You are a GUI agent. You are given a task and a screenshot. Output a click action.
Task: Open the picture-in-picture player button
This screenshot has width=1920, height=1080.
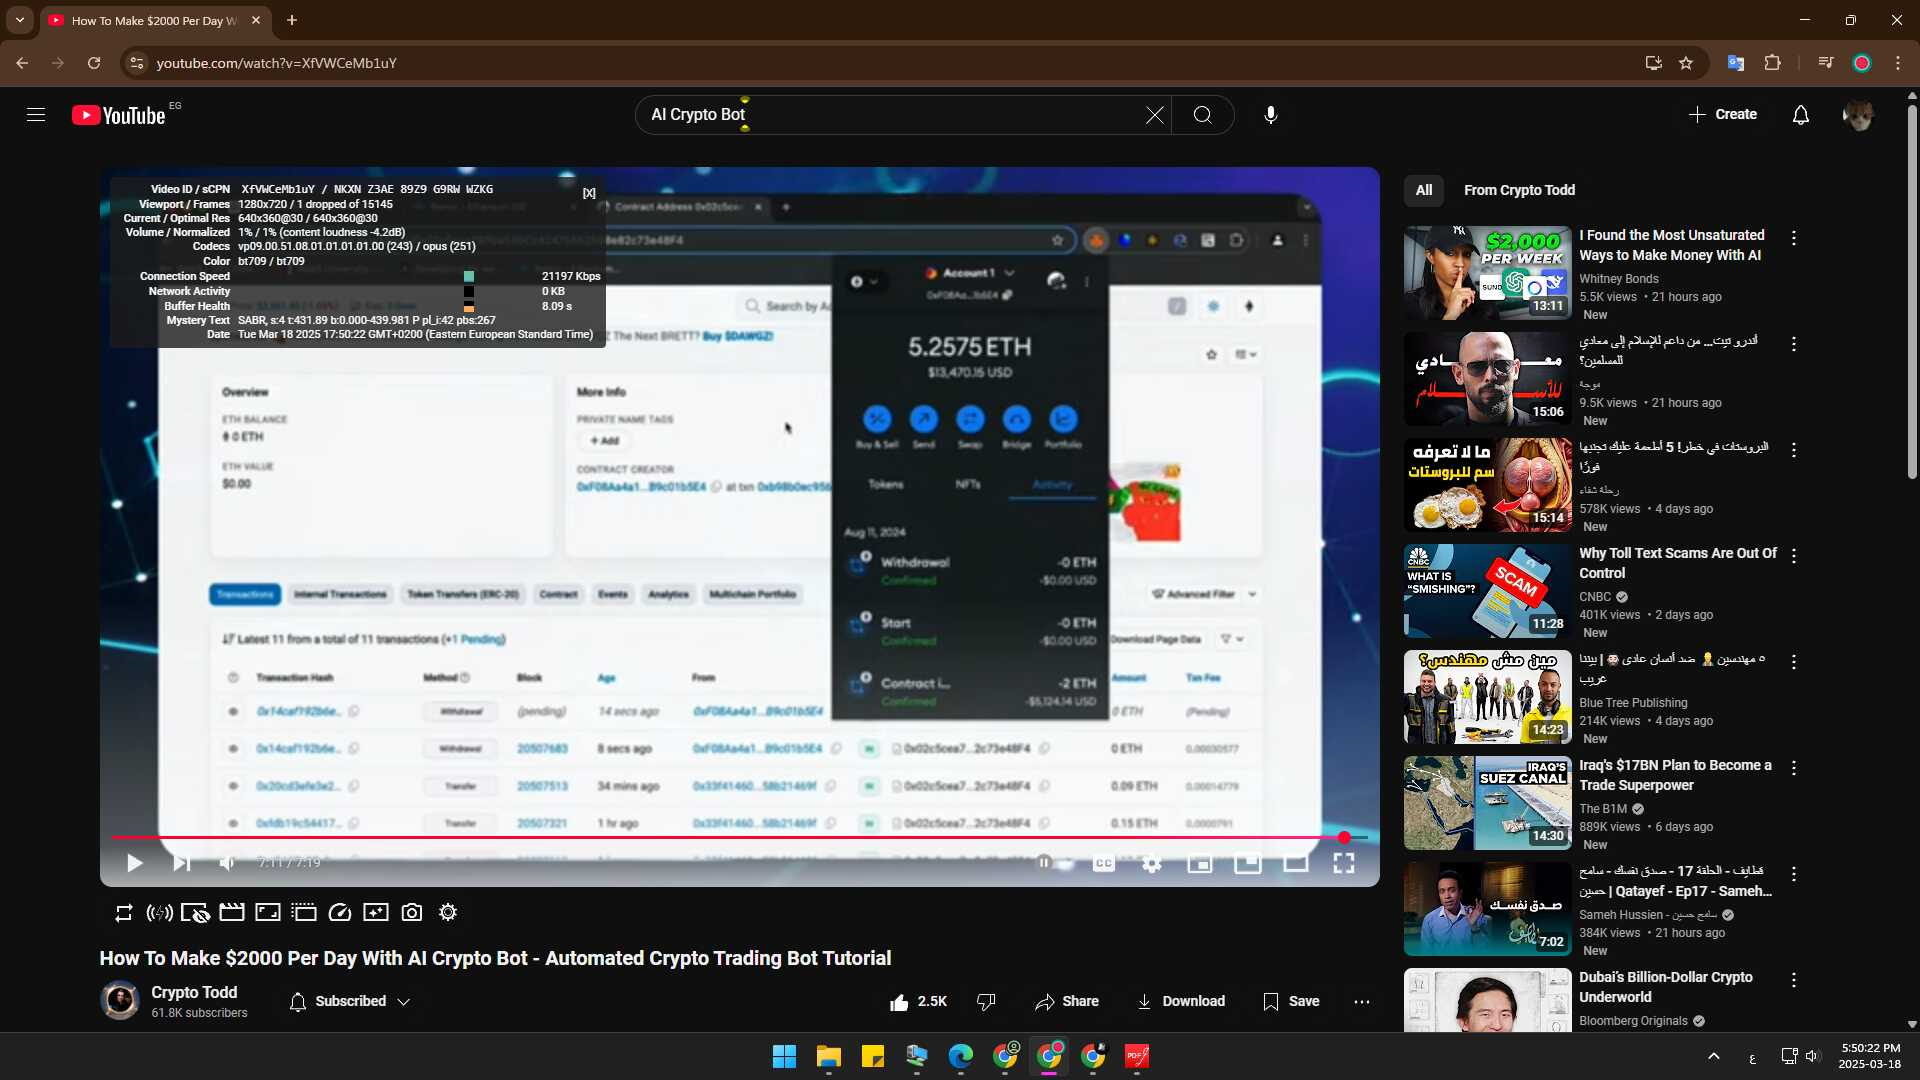point(1247,862)
